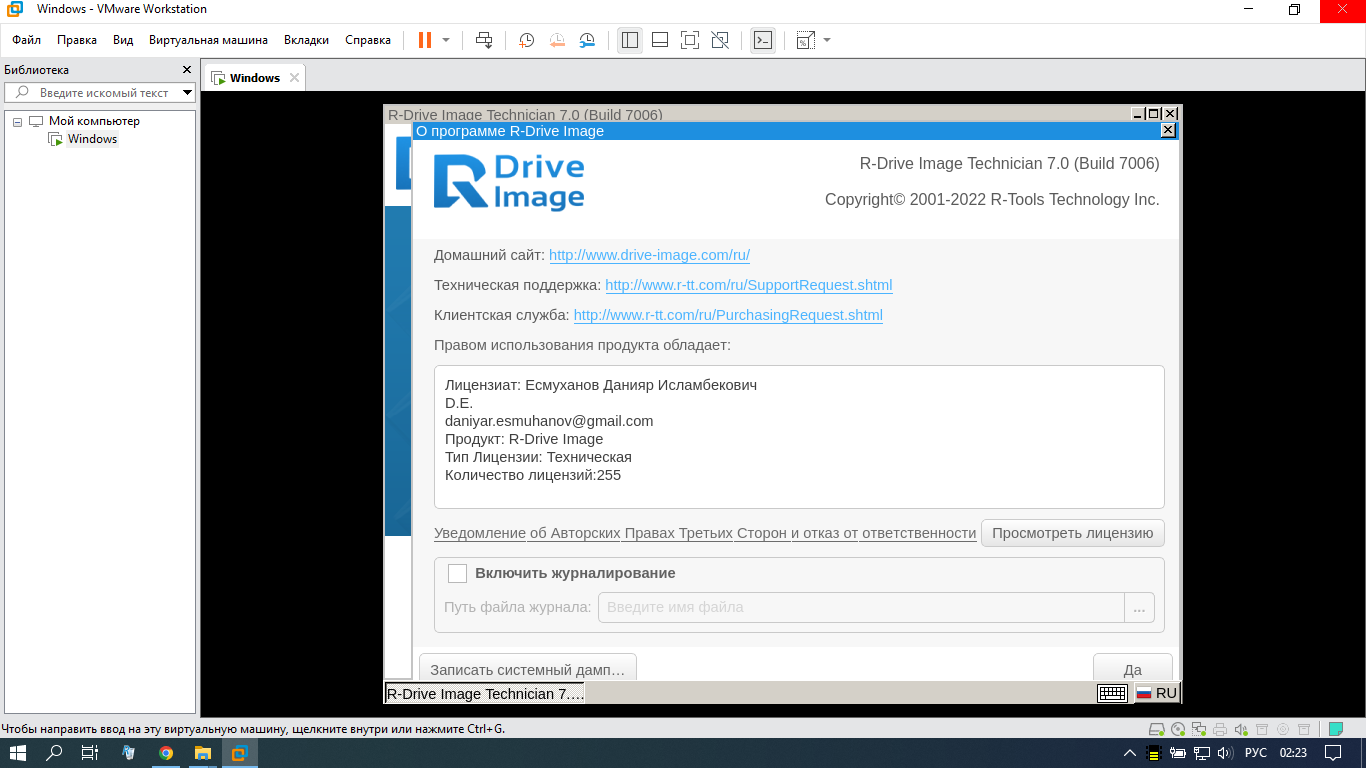
Task: Click the Записать системный дамп button
Action: coord(527,669)
